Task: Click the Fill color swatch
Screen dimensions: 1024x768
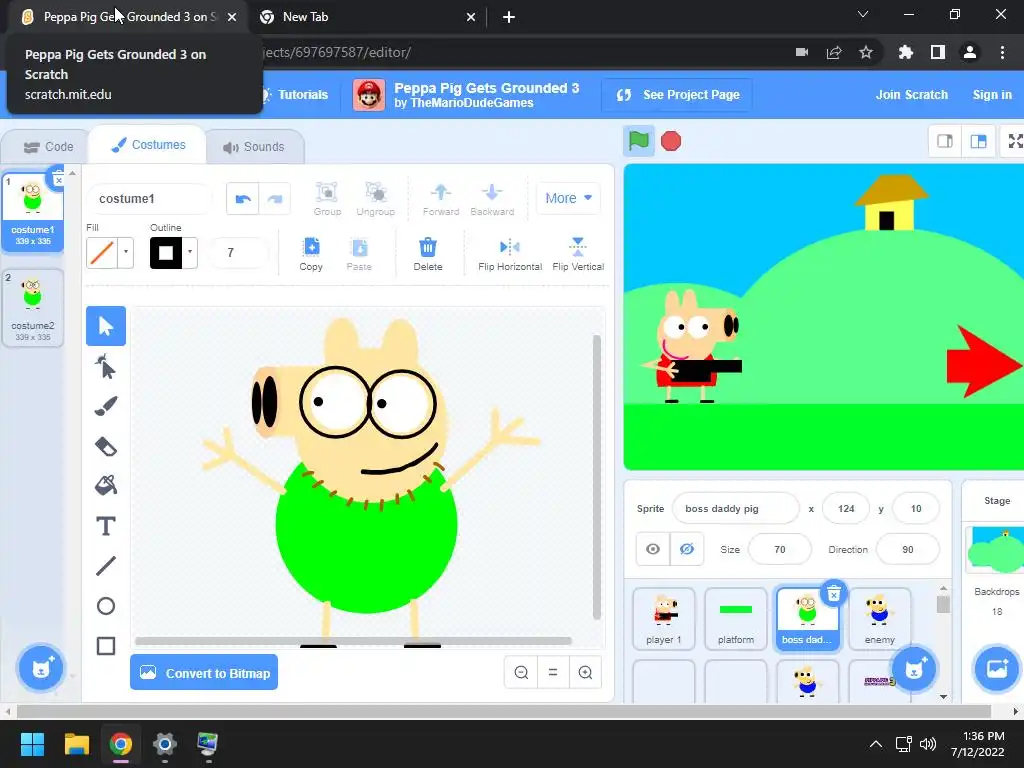Action: pos(102,252)
